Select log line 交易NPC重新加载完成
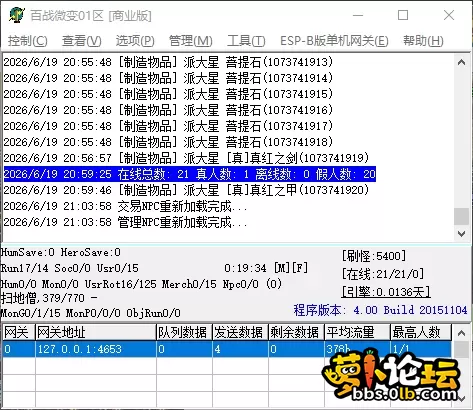The image size is (473, 410). coord(125,206)
